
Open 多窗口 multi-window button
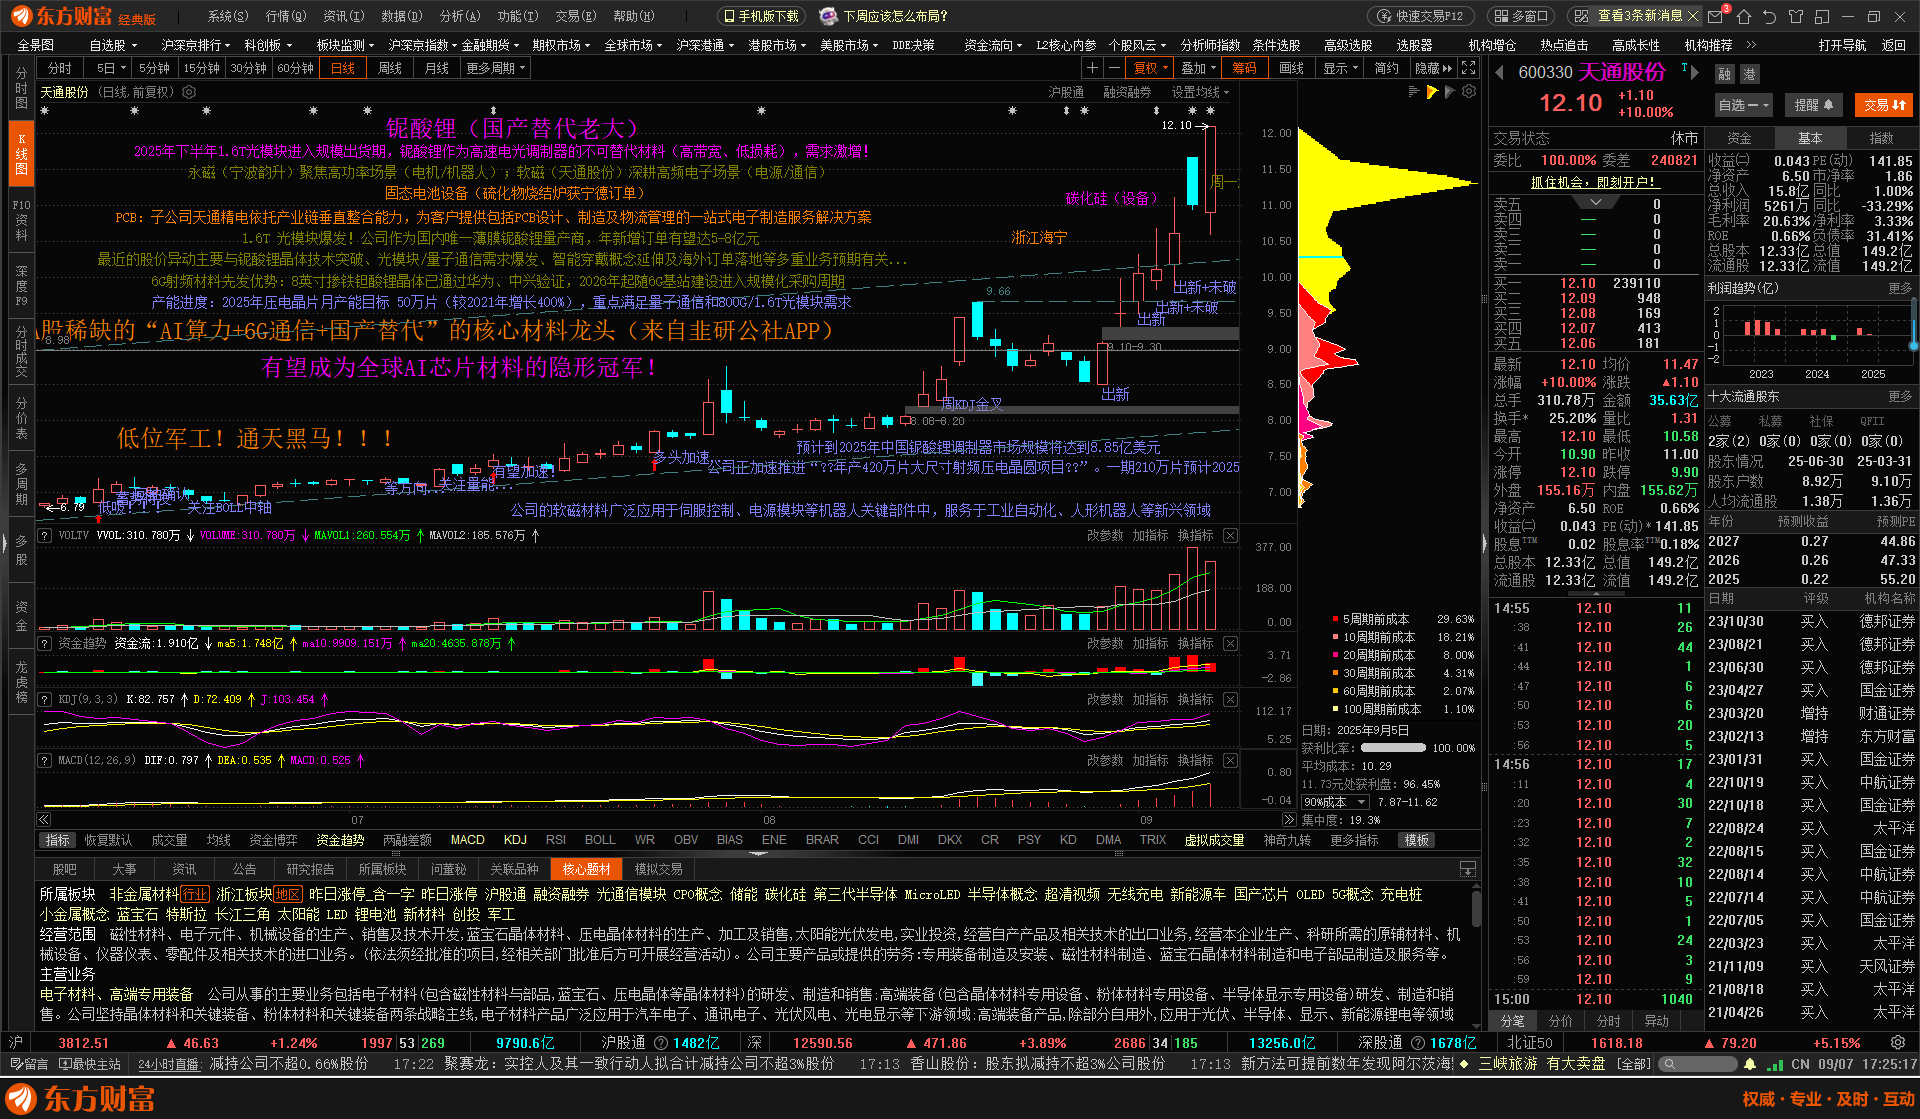click(1523, 16)
